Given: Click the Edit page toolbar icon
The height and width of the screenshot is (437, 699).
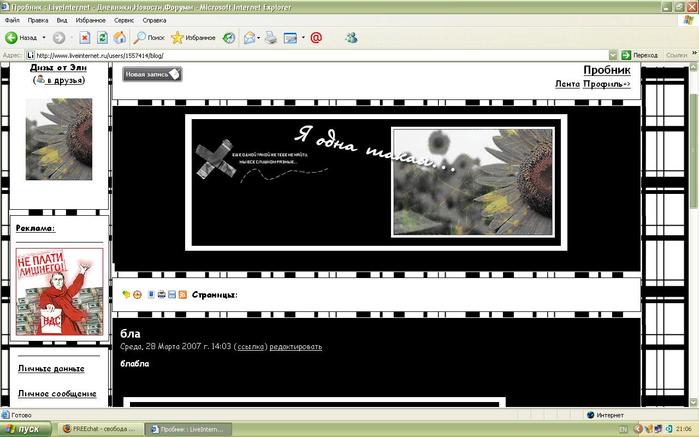Looking at the screenshot, I should [x=290, y=38].
